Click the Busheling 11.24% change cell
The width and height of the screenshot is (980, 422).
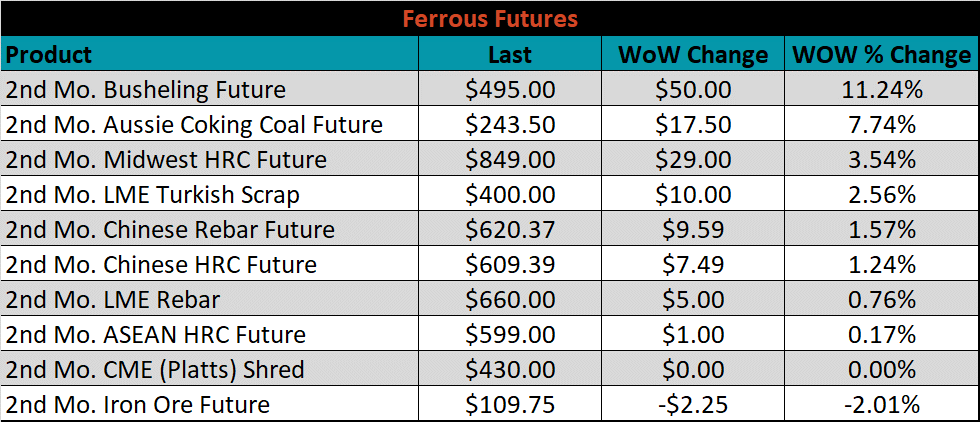882,89
